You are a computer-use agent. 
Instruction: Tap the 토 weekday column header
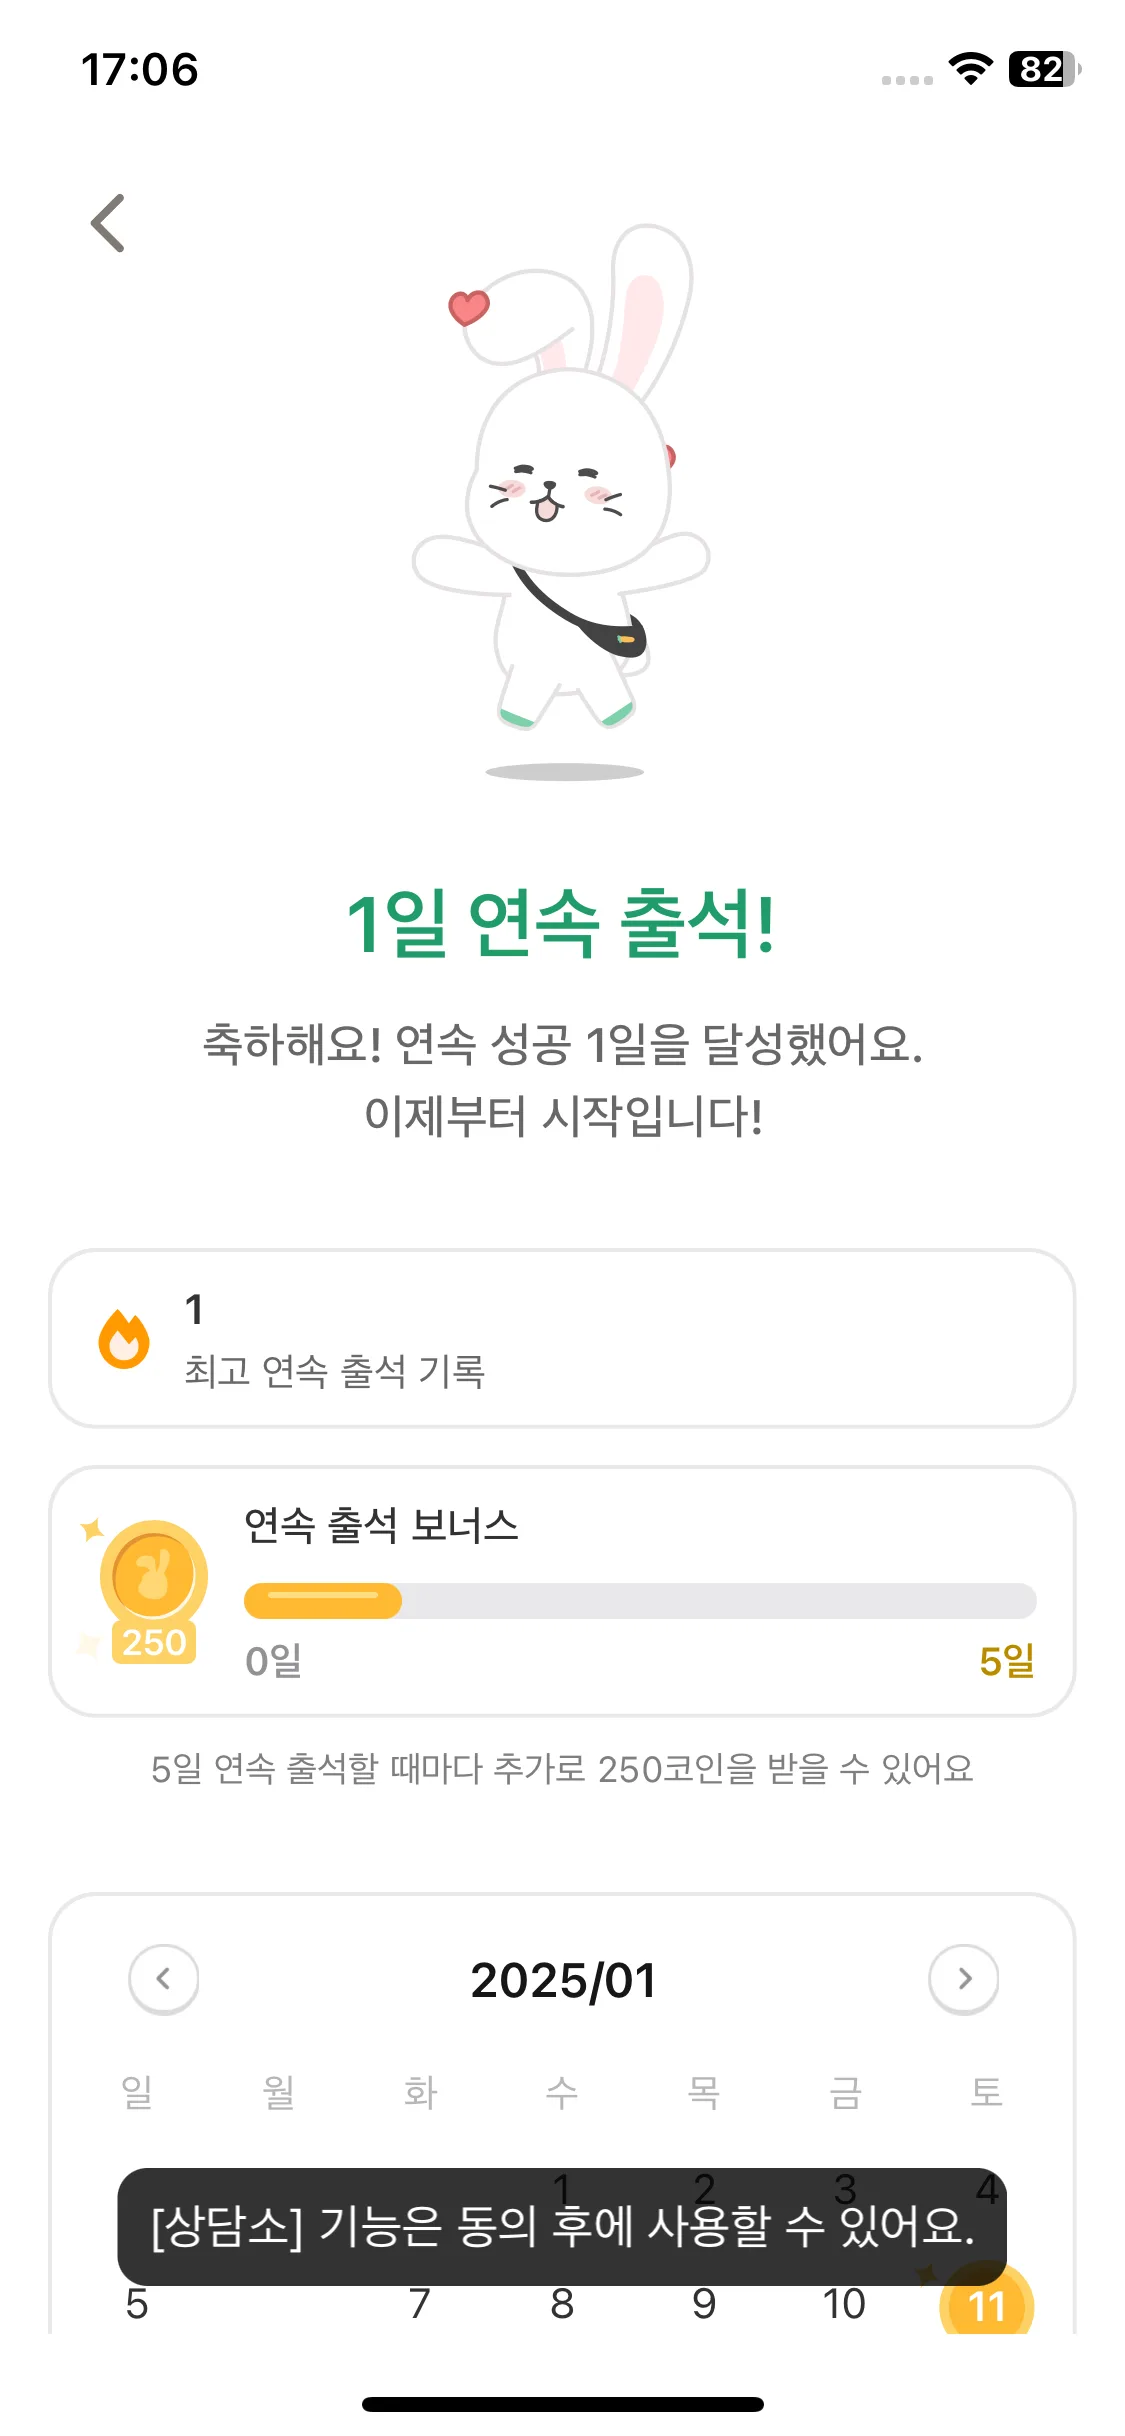986,2092
